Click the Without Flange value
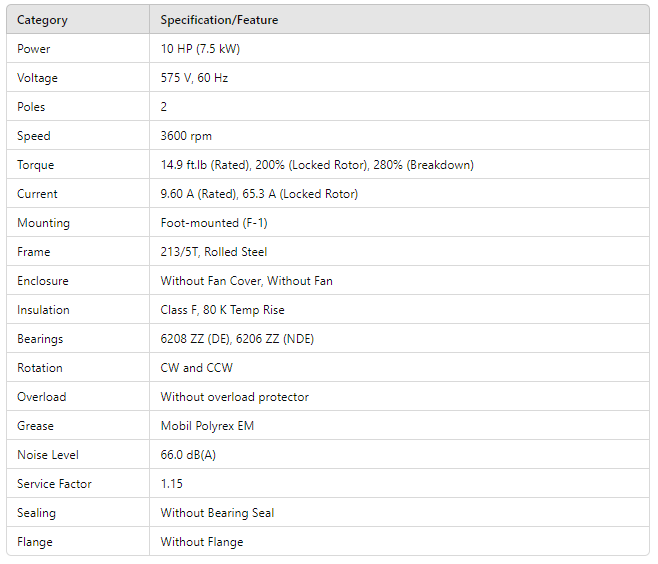The image size is (658, 564). pos(201,542)
